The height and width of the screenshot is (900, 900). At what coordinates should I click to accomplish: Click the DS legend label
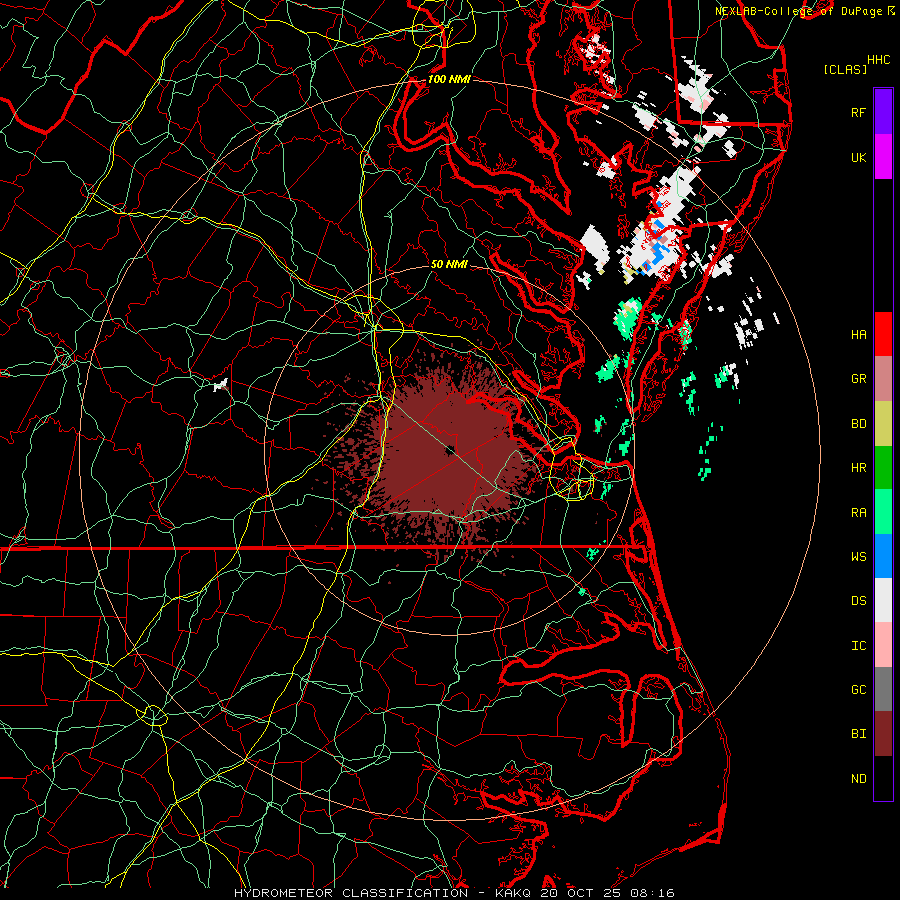point(858,601)
